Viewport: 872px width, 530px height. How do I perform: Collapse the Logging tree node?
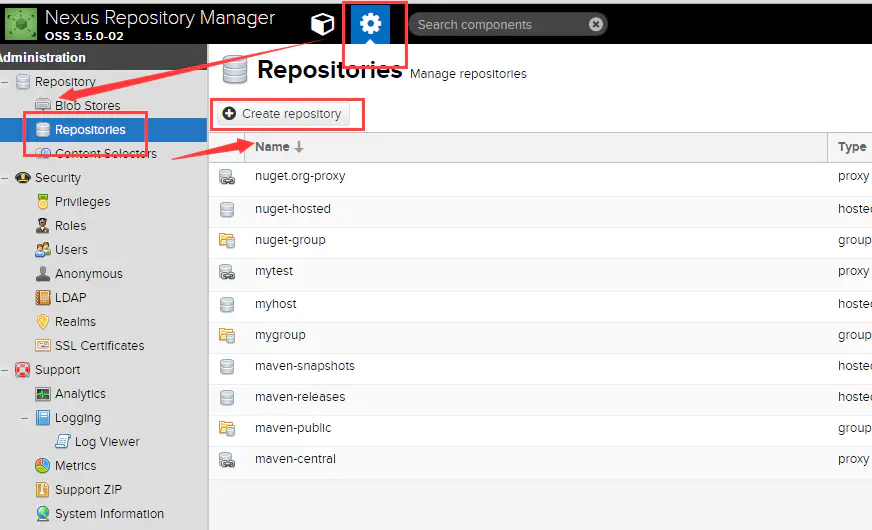tap(24, 418)
